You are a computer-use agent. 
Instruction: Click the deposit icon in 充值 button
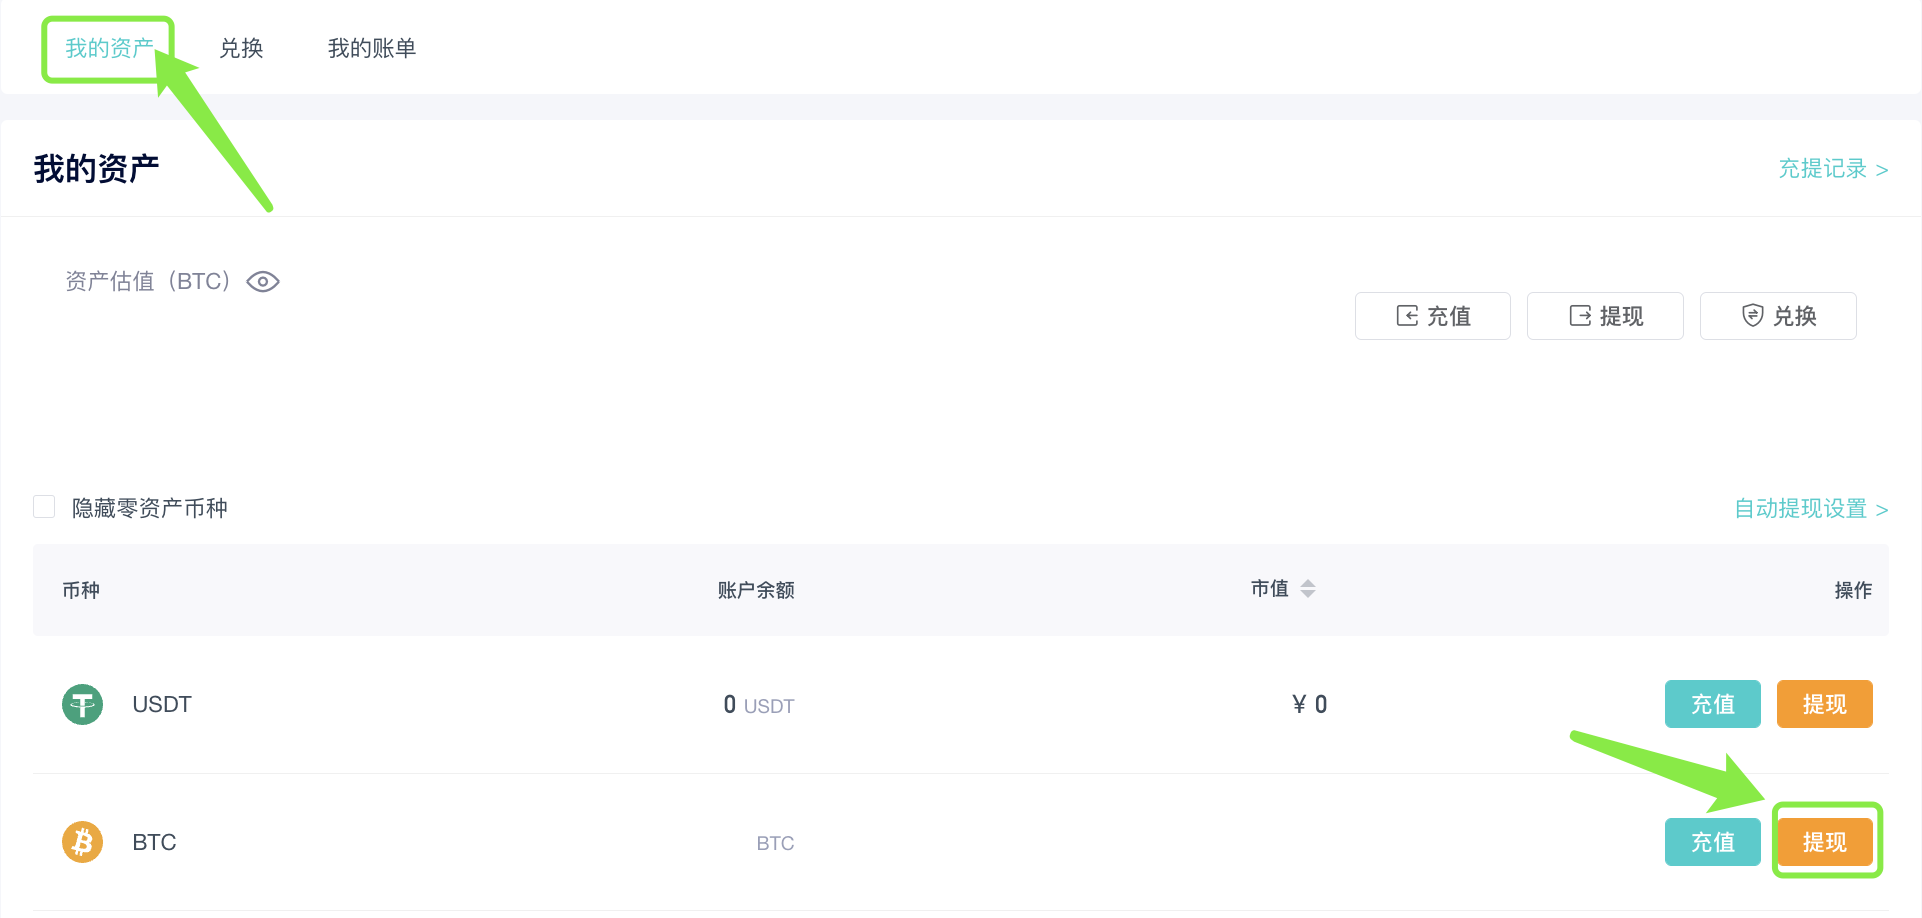(x=1407, y=316)
